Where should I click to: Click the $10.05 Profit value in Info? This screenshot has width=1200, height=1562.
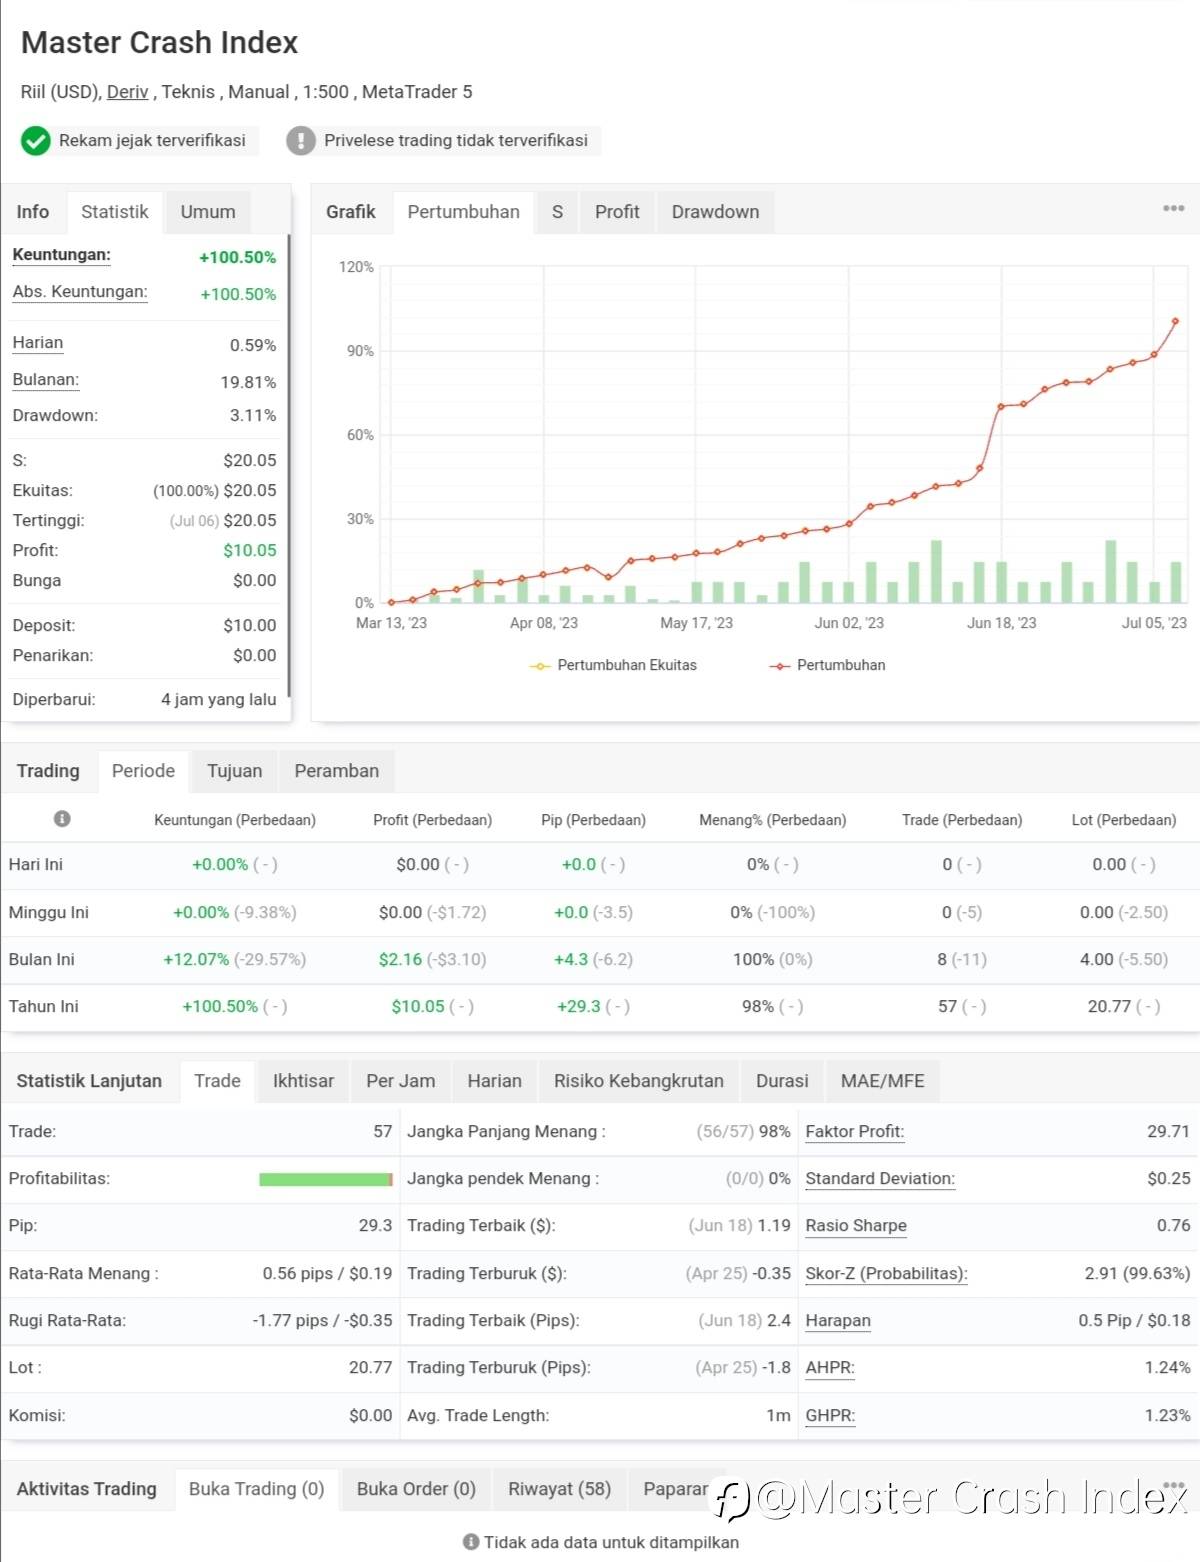click(250, 551)
